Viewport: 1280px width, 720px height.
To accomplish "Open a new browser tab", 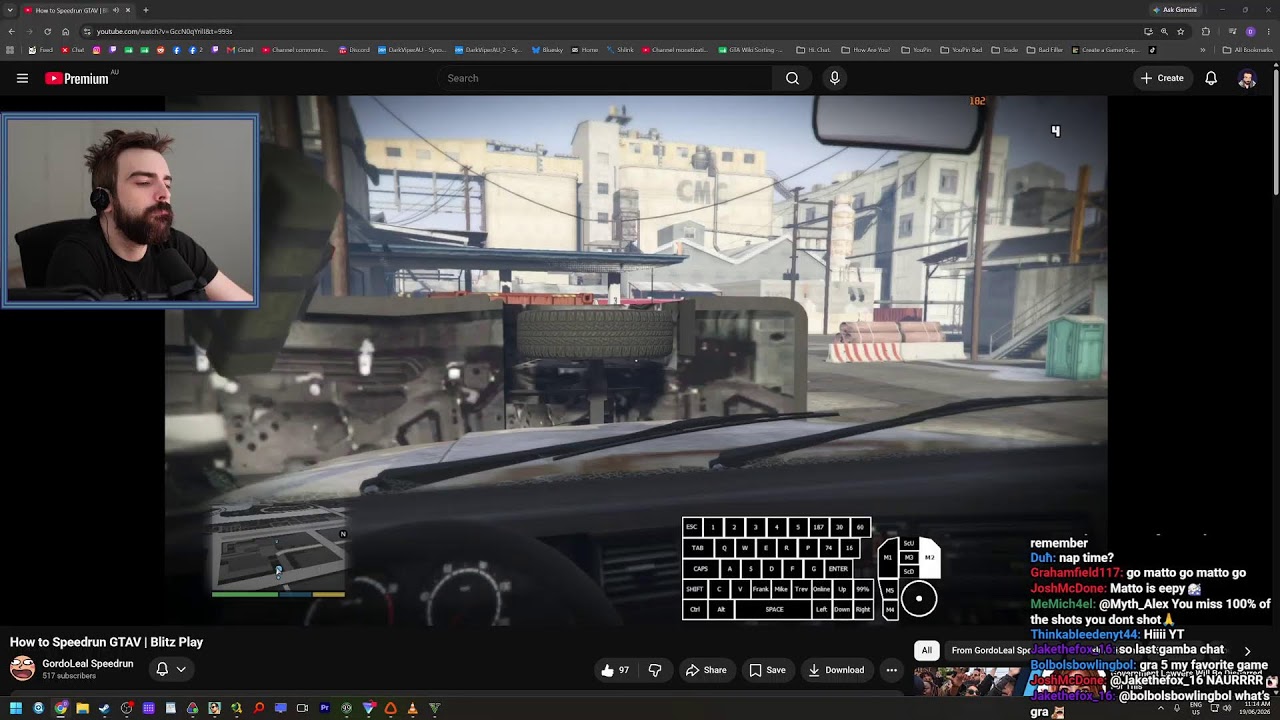I will click(x=146, y=10).
